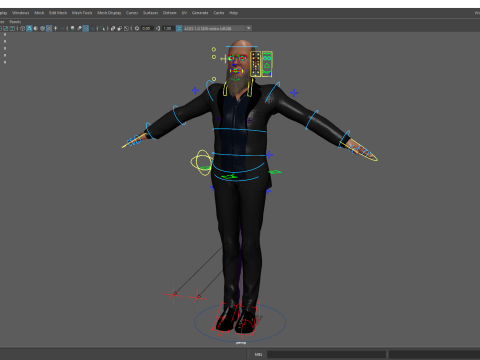Enable Wireframe shading in panel toolbar
Image resolution: width=480 pixels, height=360 pixels.
pyautogui.click(x=22, y=28)
